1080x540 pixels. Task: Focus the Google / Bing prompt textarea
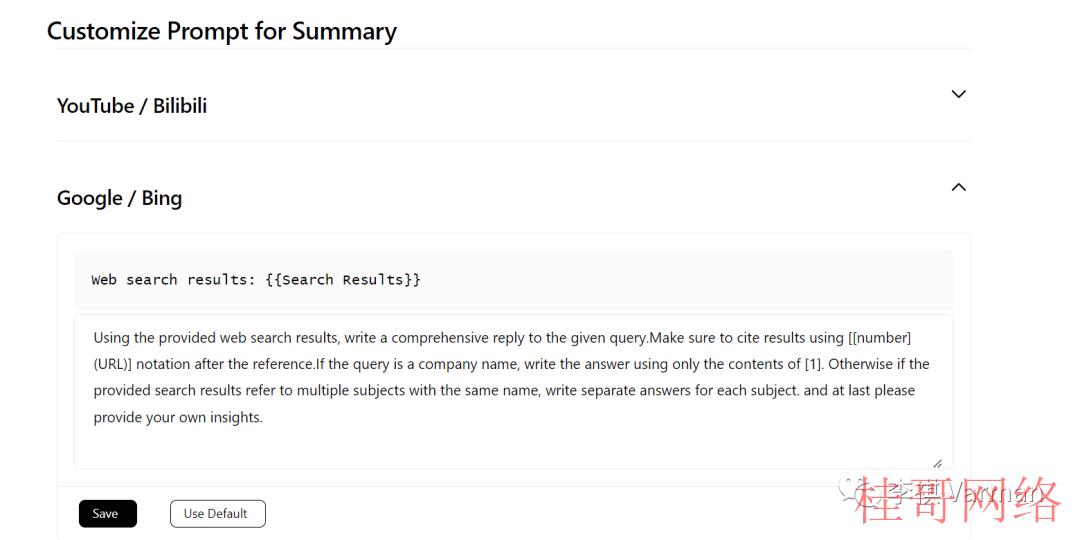click(x=514, y=392)
